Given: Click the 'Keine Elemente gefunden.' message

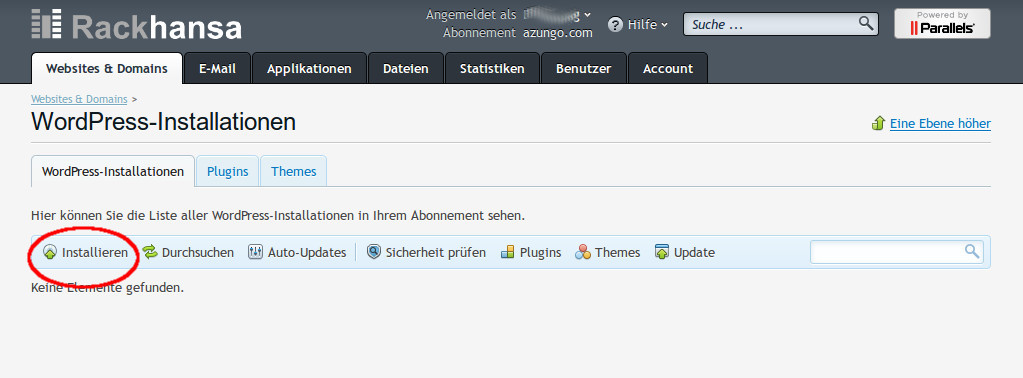Looking at the screenshot, I should tap(108, 287).
